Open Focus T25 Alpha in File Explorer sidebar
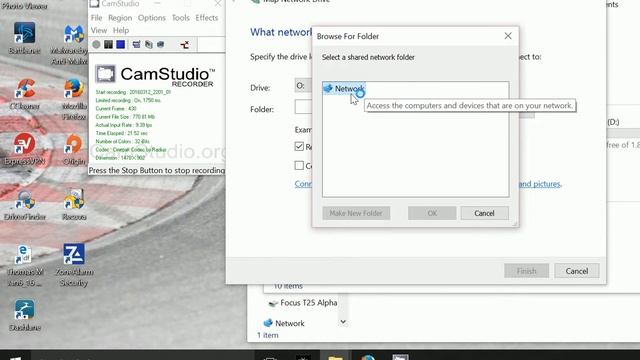 coord(302,303)
